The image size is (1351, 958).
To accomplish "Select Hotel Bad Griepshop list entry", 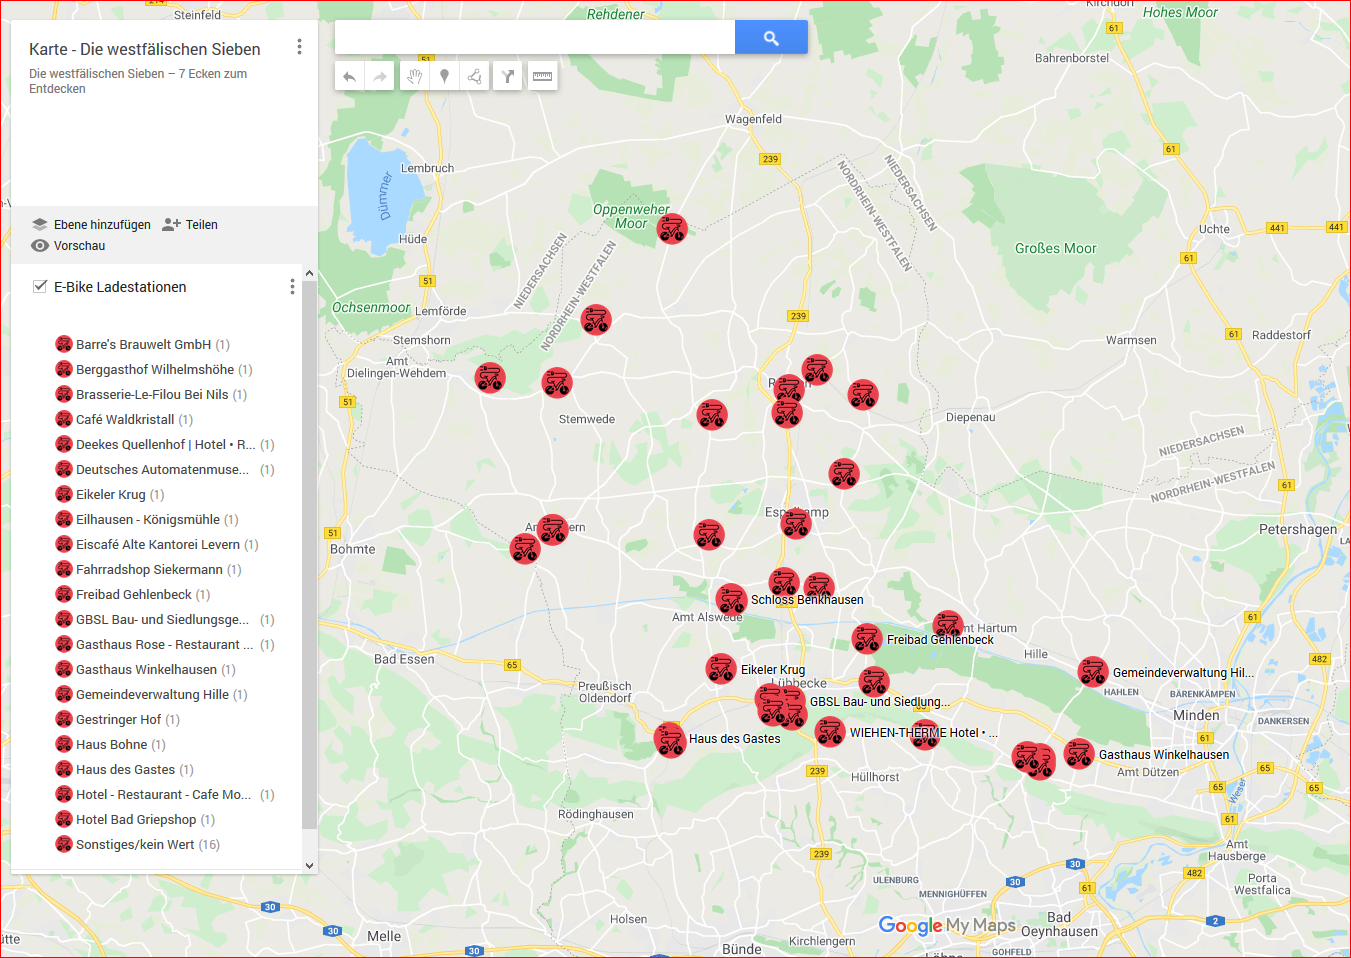I will (x=136, y=820).
